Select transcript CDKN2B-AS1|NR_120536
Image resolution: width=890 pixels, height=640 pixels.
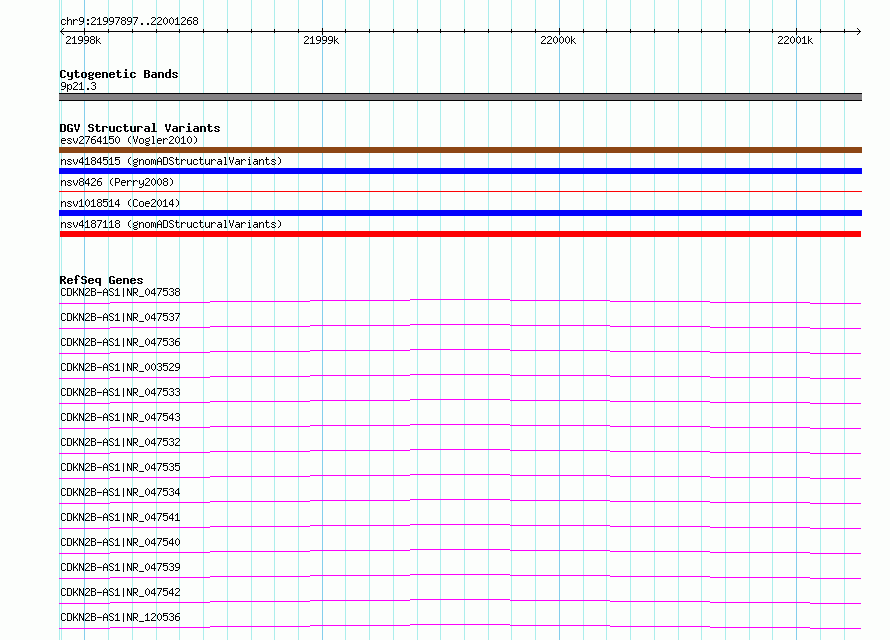click(120, 617)
